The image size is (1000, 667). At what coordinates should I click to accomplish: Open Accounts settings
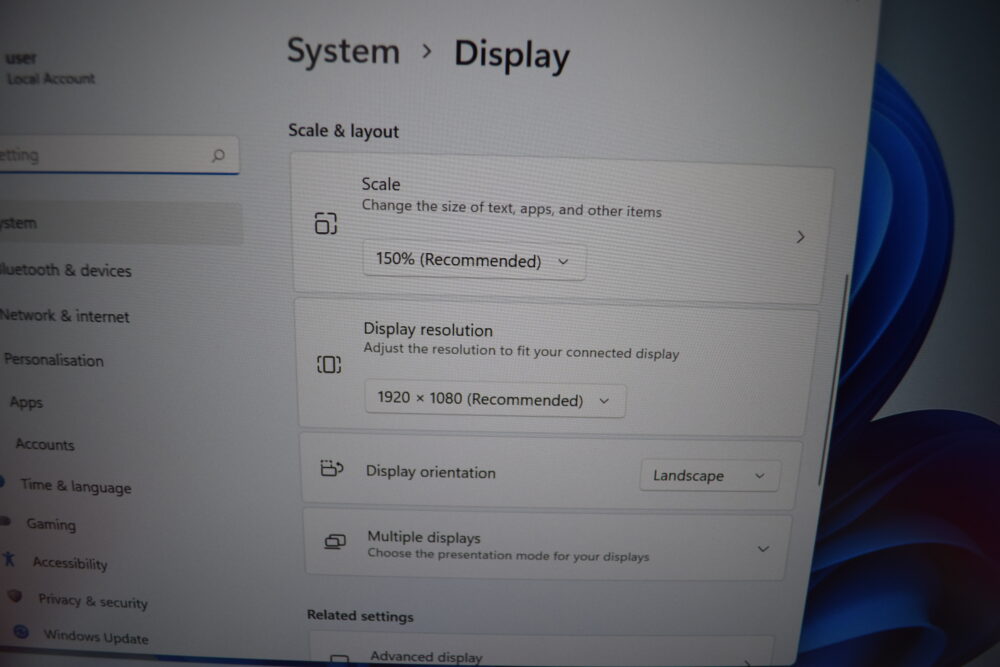tap(45, 444)
